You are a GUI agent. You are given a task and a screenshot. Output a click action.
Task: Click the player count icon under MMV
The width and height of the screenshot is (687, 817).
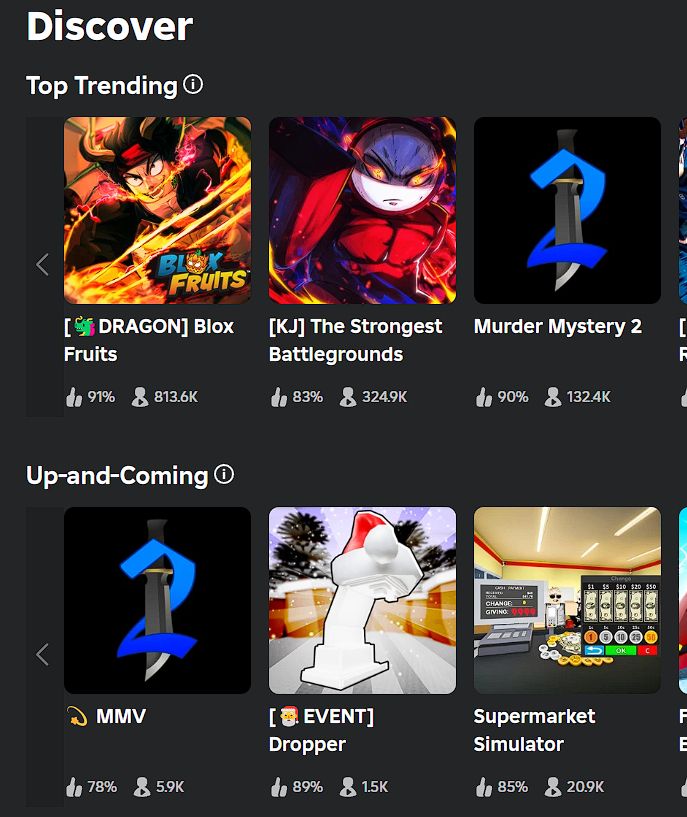pyautogui.click(x=142, y=787)
